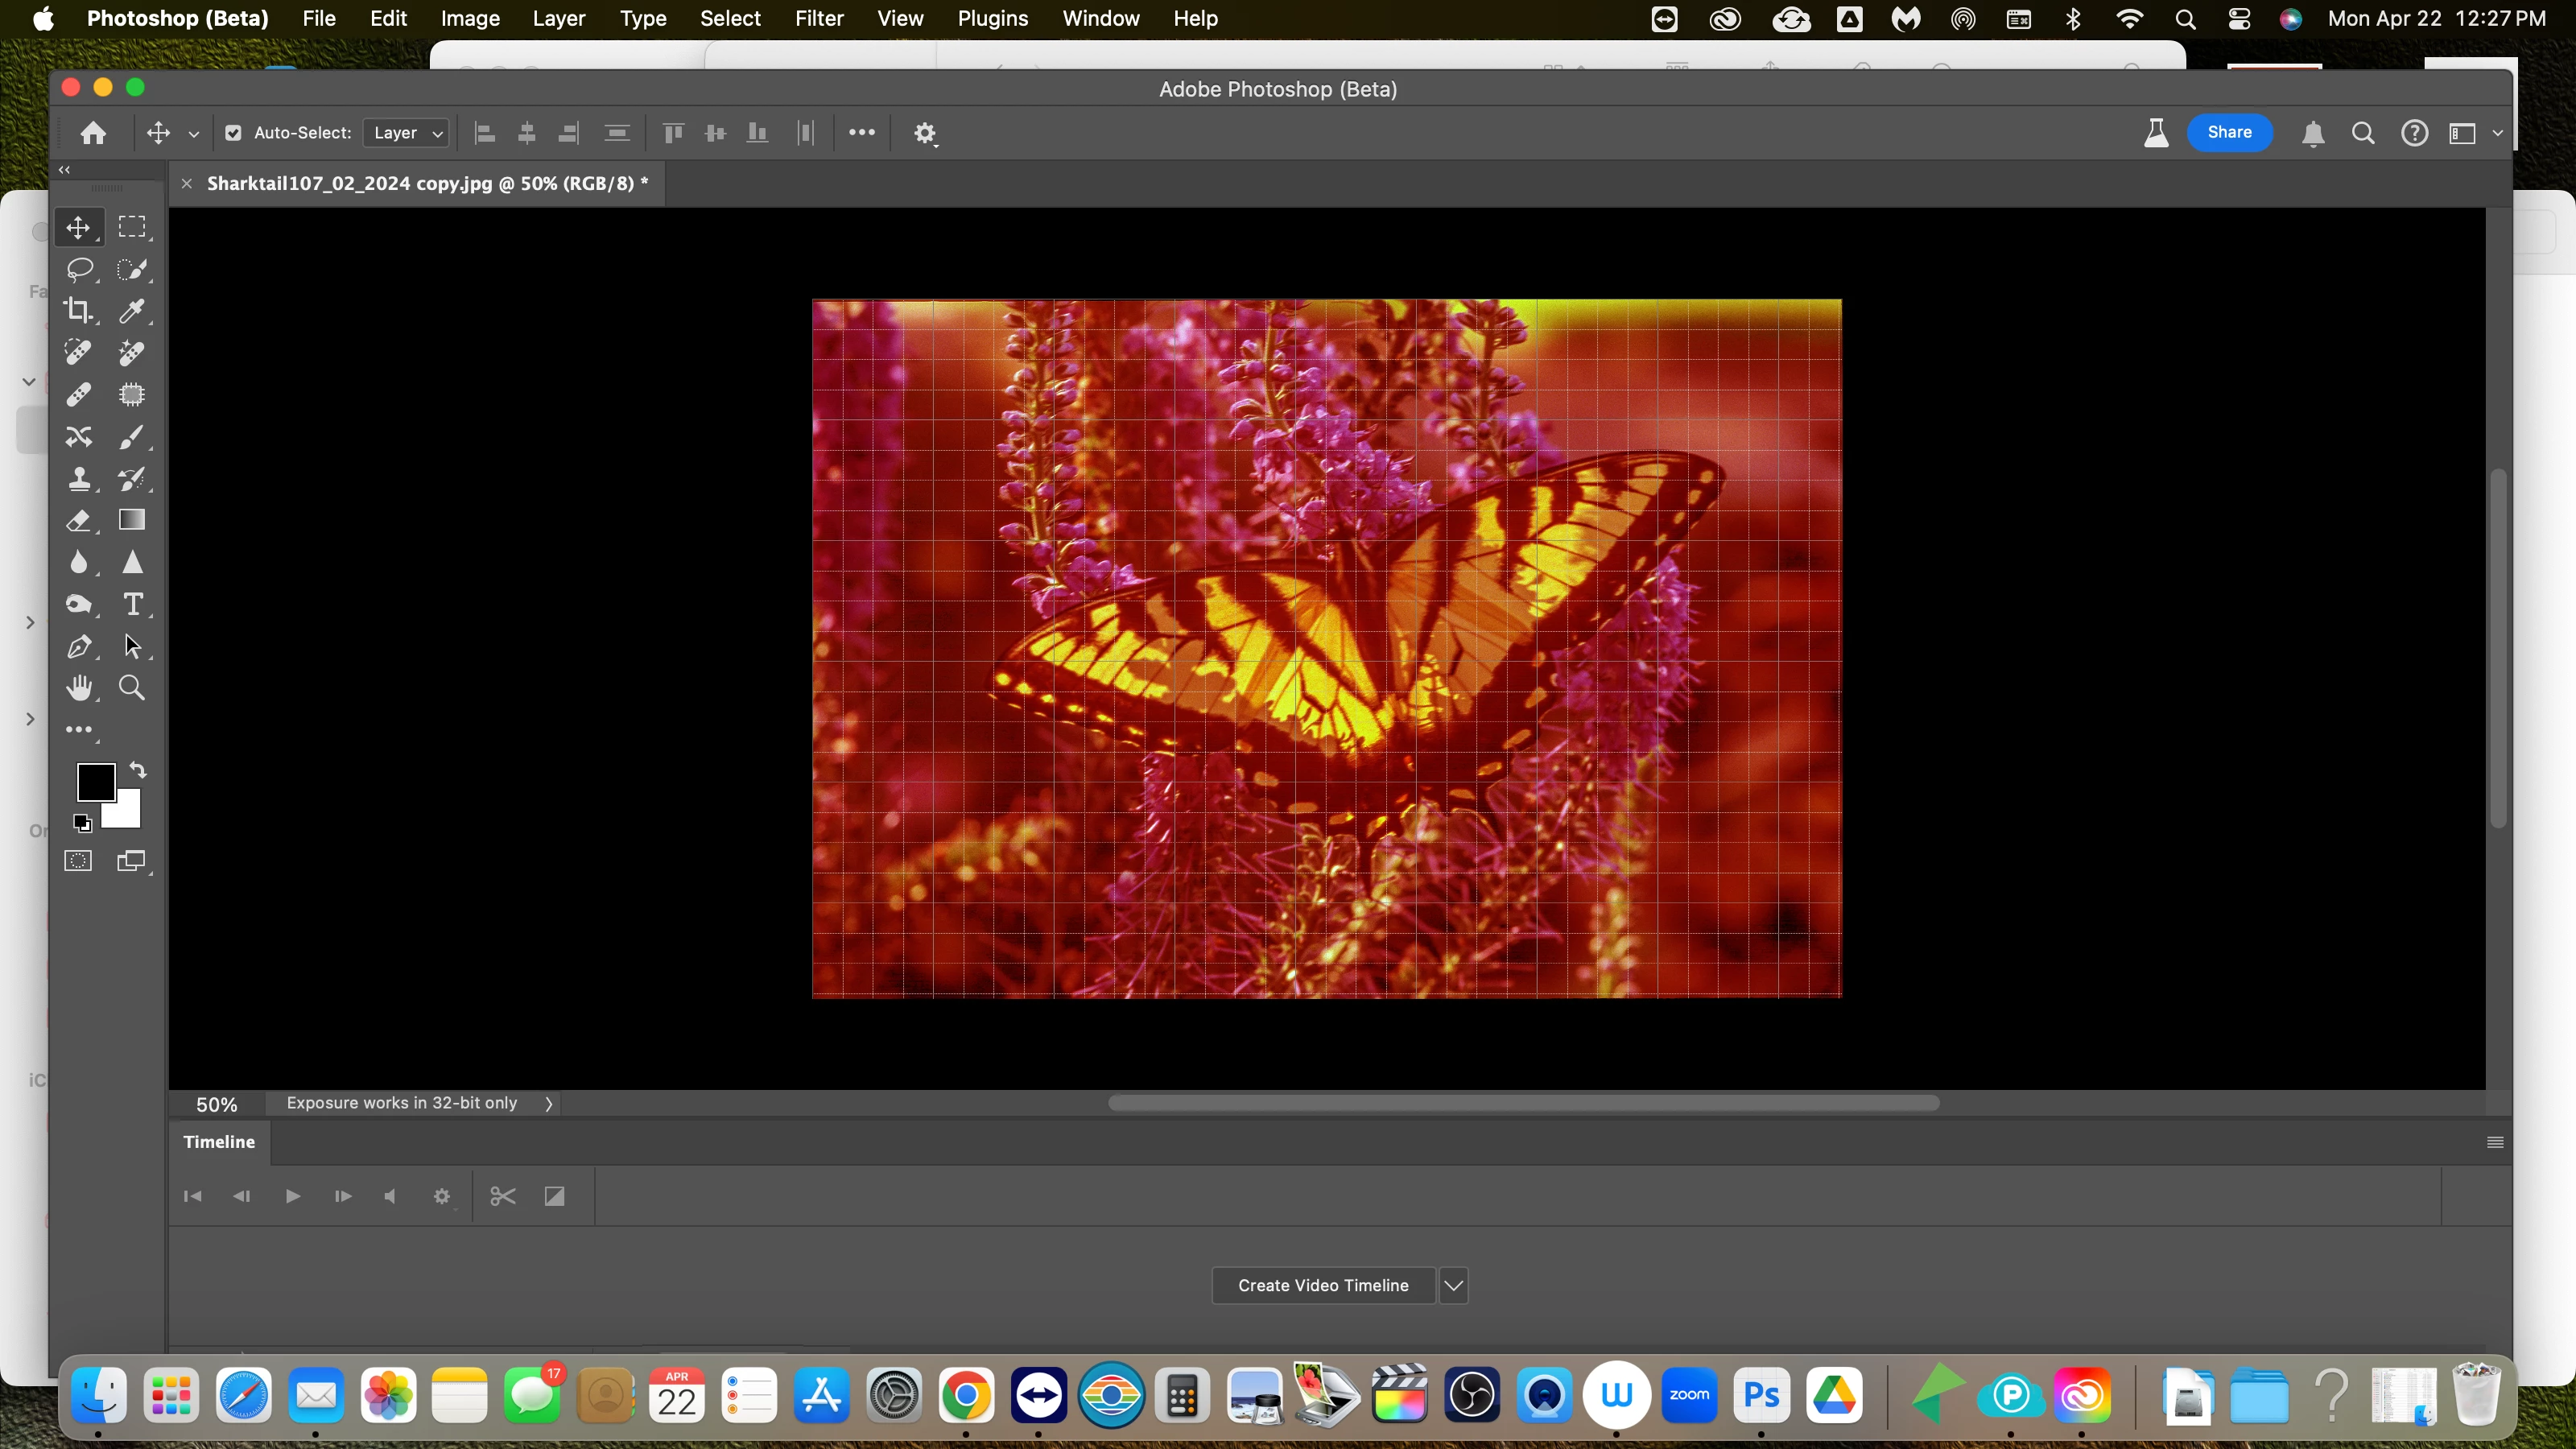
Task: Expand Create Video Timeline options arrow
Action: [x=1453, y=1285]
